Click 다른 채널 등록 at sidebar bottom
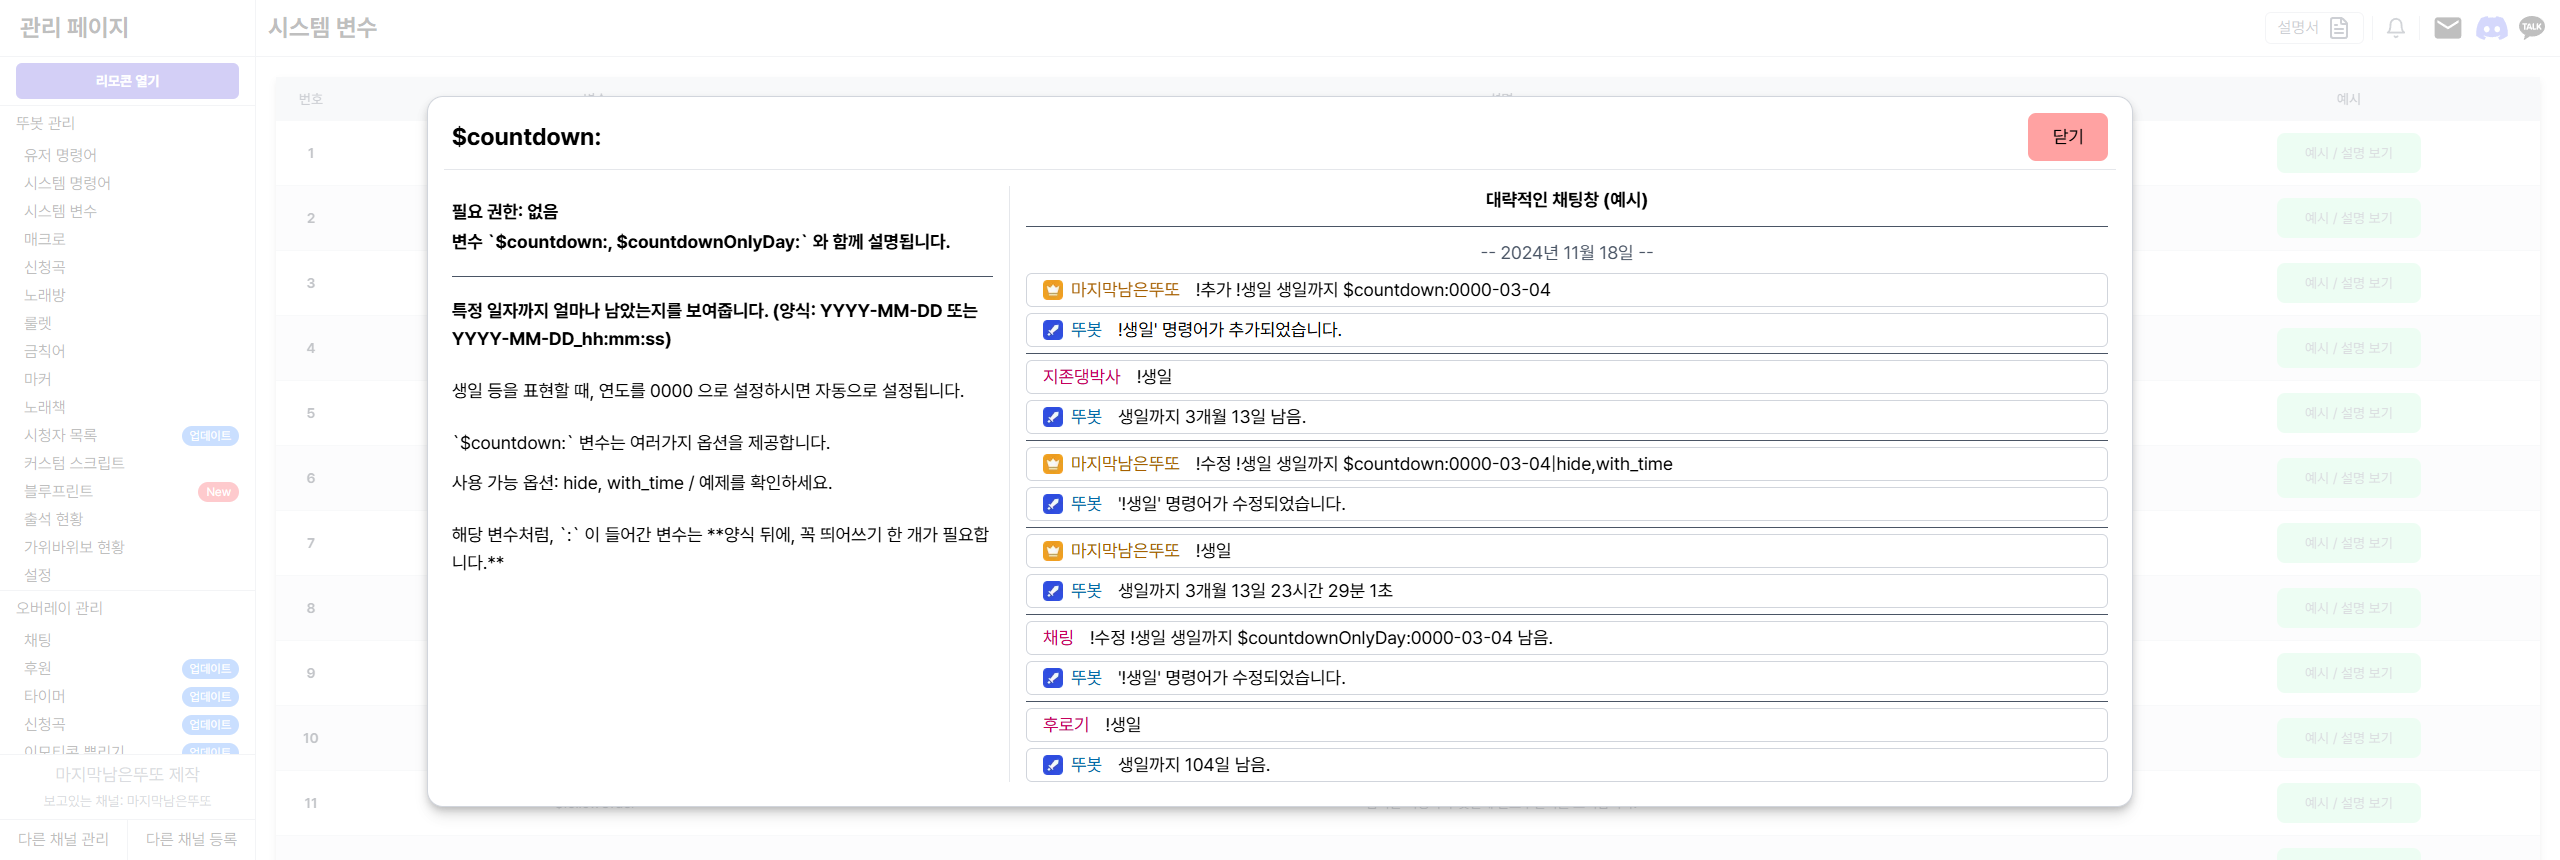The height and width of the screenshot is (860, 2560). pyautogui.click(x=191, y=839)
